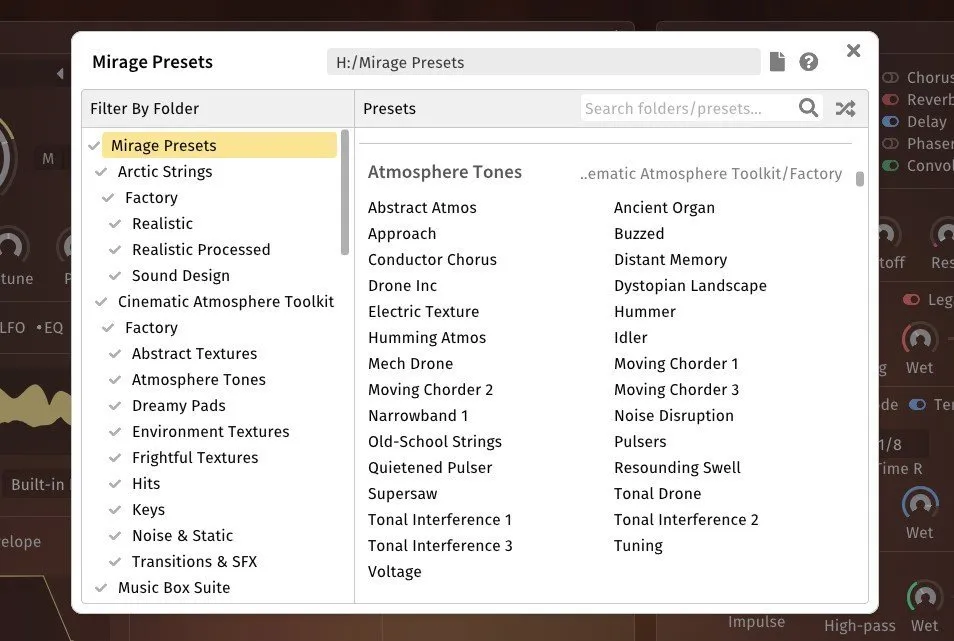Click the M macro button on the left edge
The image size is (954, 641).
pyautogui.click(x=48, y=158)
